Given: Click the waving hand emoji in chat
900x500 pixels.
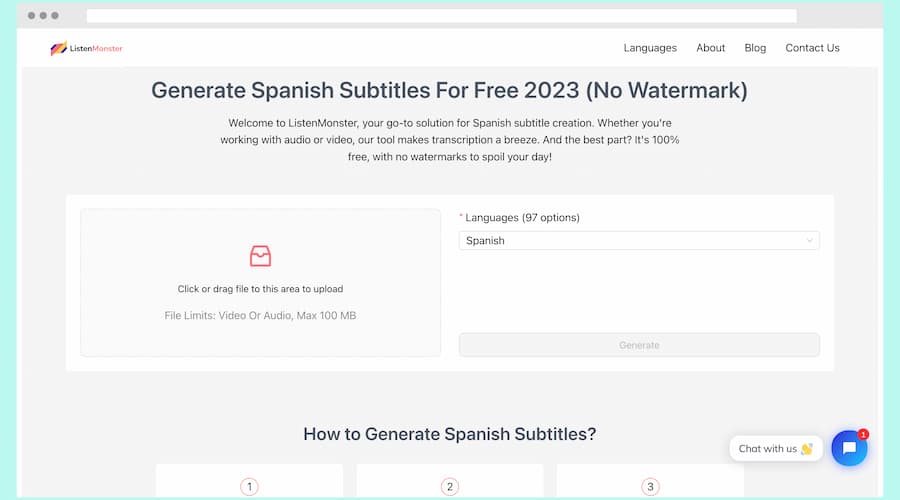Looking at the screenshot, I should [x=806, y=448].
